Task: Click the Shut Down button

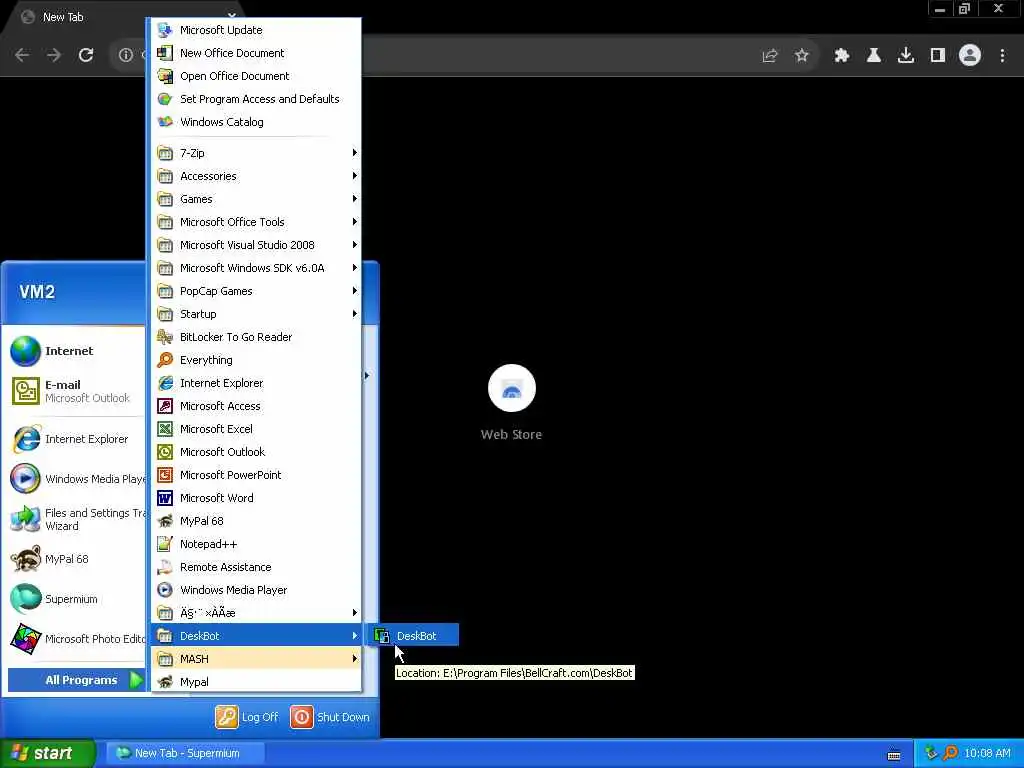Action: coord(330,717)
